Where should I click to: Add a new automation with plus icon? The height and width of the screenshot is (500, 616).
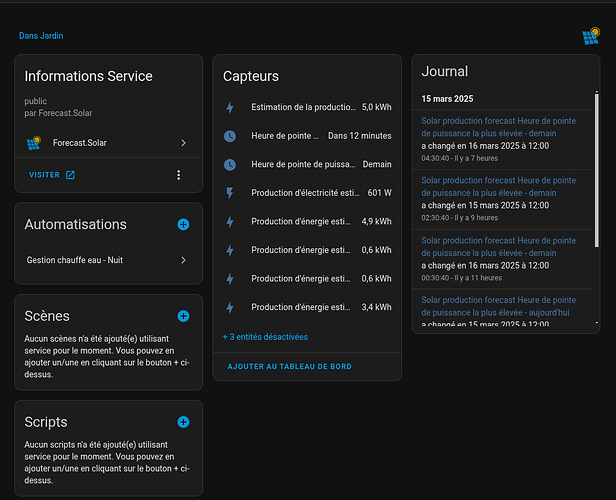[183, 224]
